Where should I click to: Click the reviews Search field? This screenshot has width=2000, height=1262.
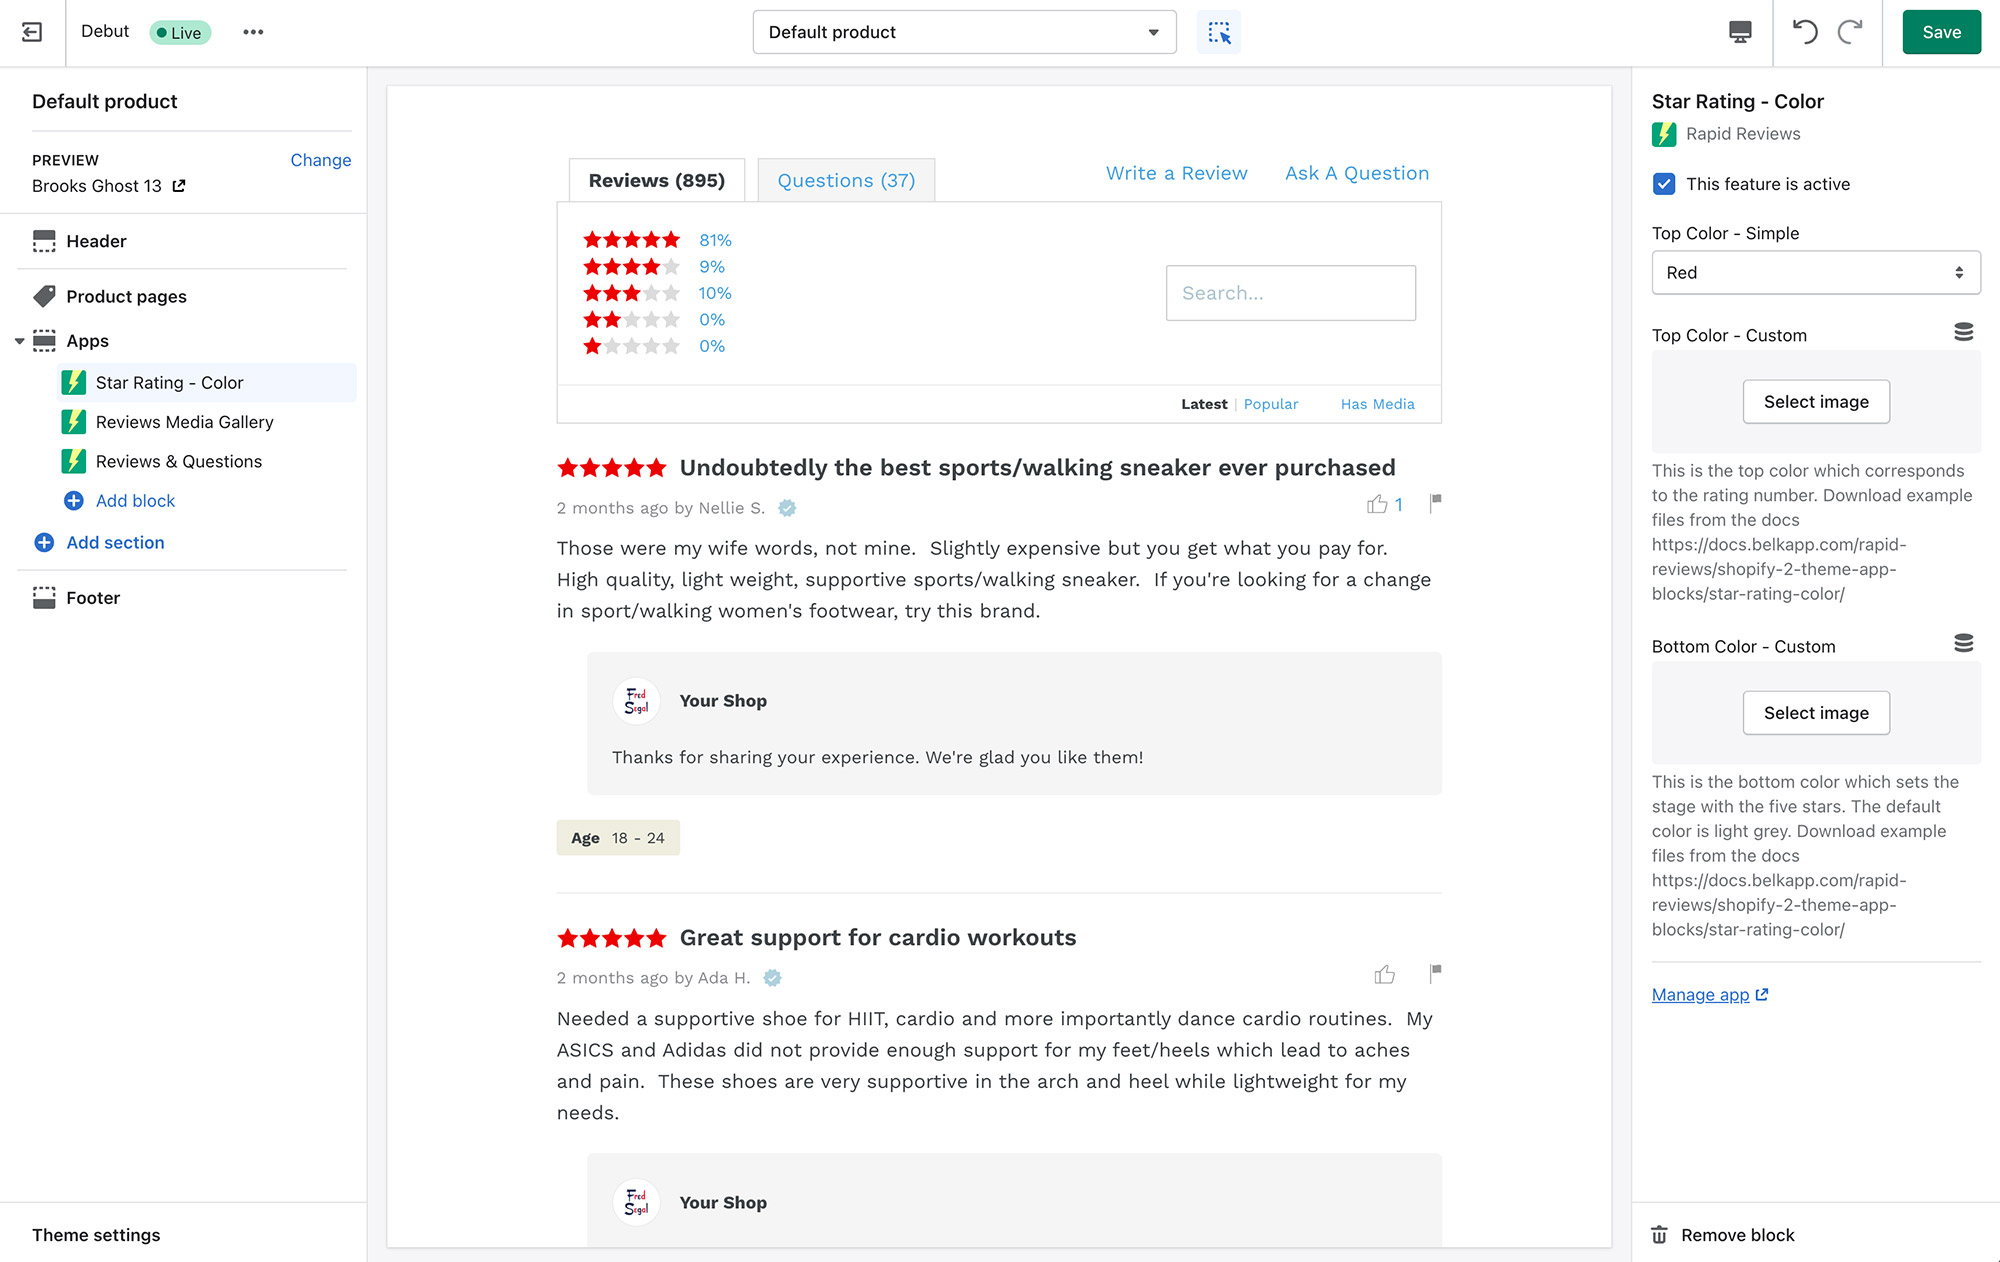click(1290, 293)
